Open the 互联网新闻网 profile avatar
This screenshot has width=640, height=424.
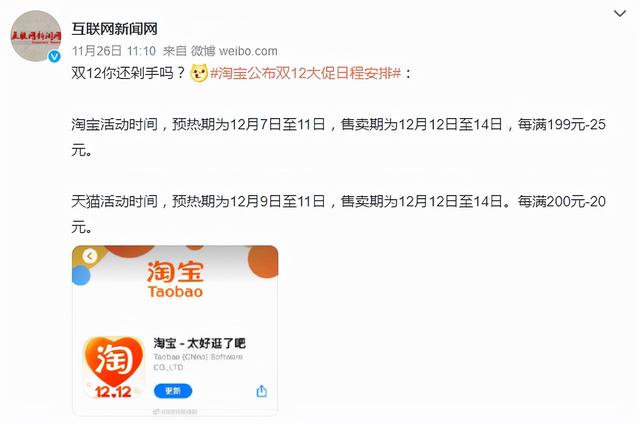[x=36, y=36]
